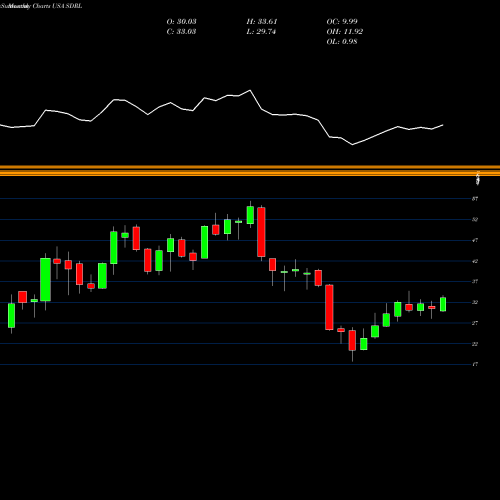Click the tall red candle just after the chart peak

click(x=261, y=232)
